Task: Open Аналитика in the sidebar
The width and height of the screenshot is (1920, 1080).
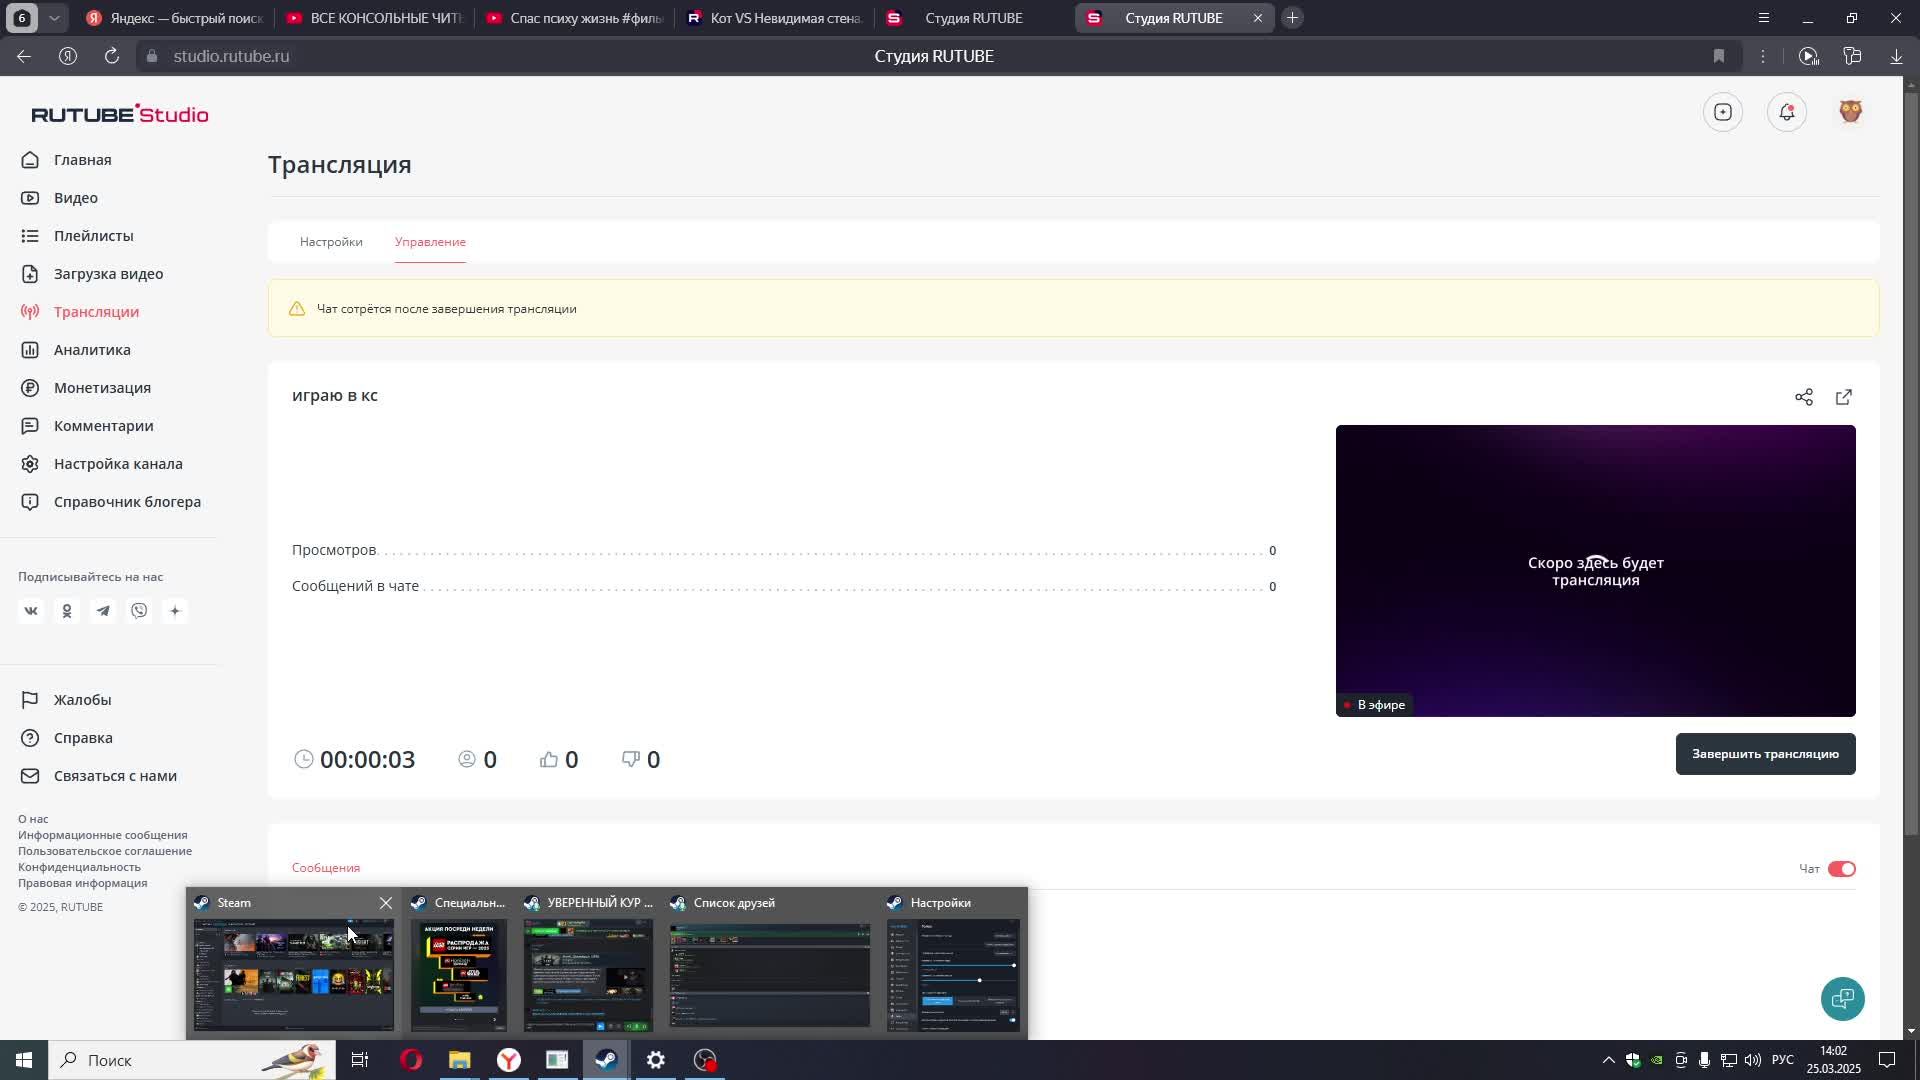Action: (x=92, y=350)
